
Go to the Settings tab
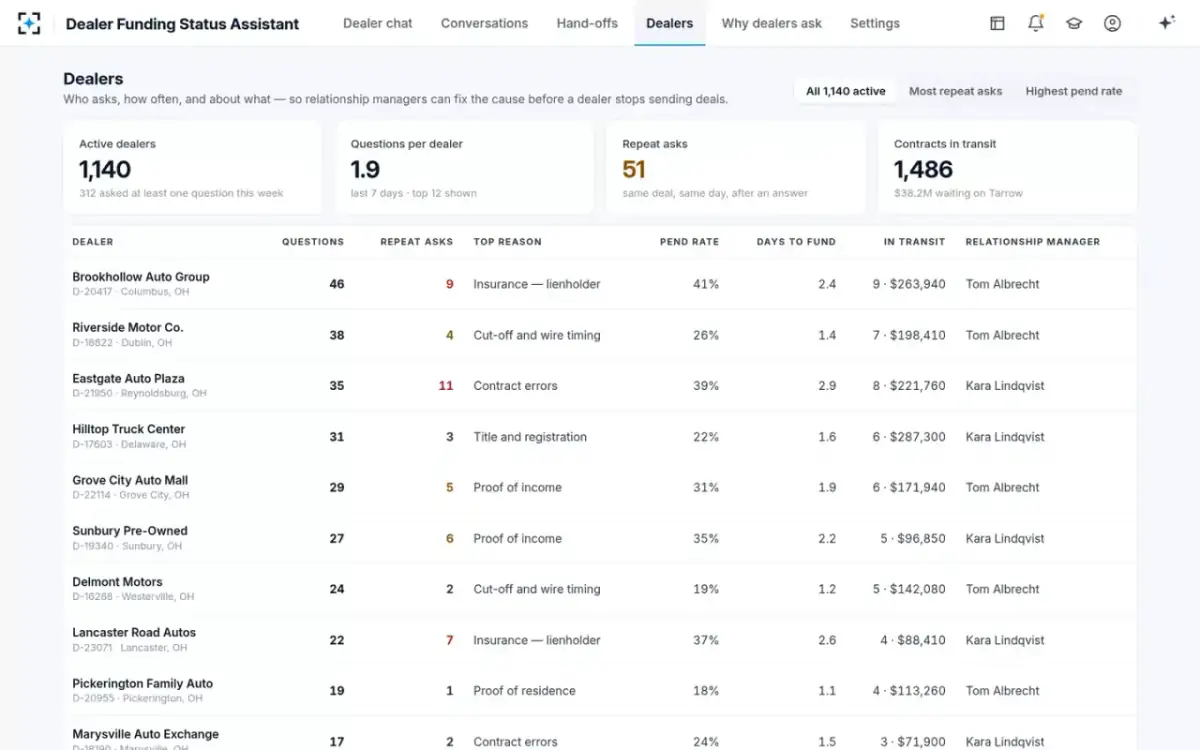tap(875, 23)
